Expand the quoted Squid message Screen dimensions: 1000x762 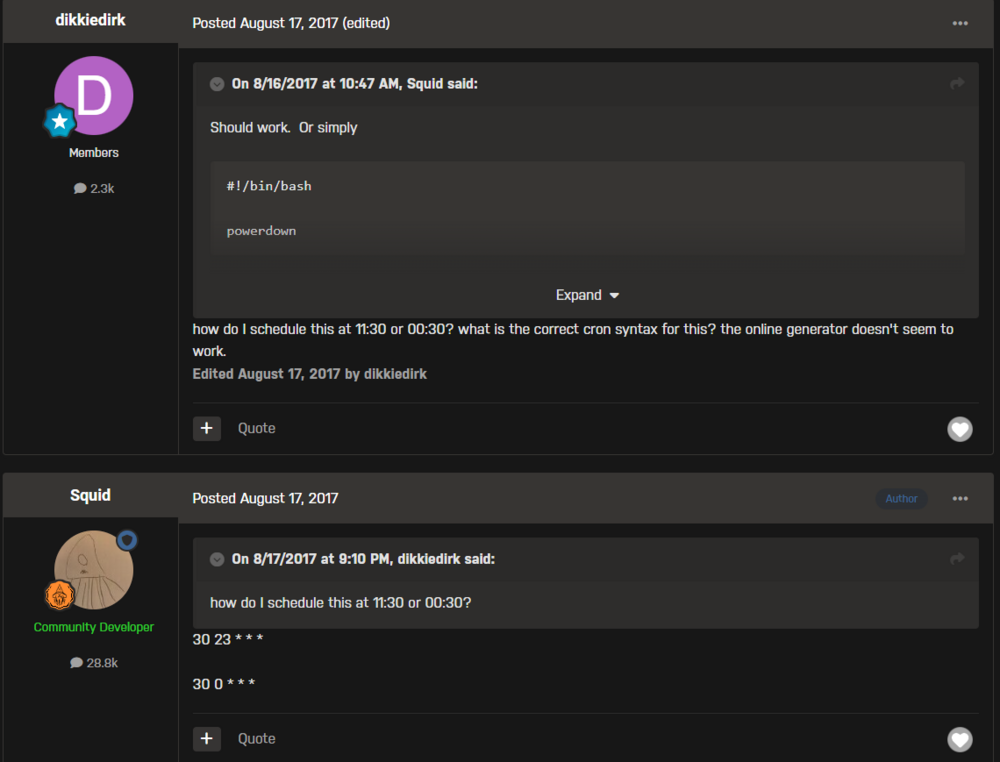(x=587, y=295)
